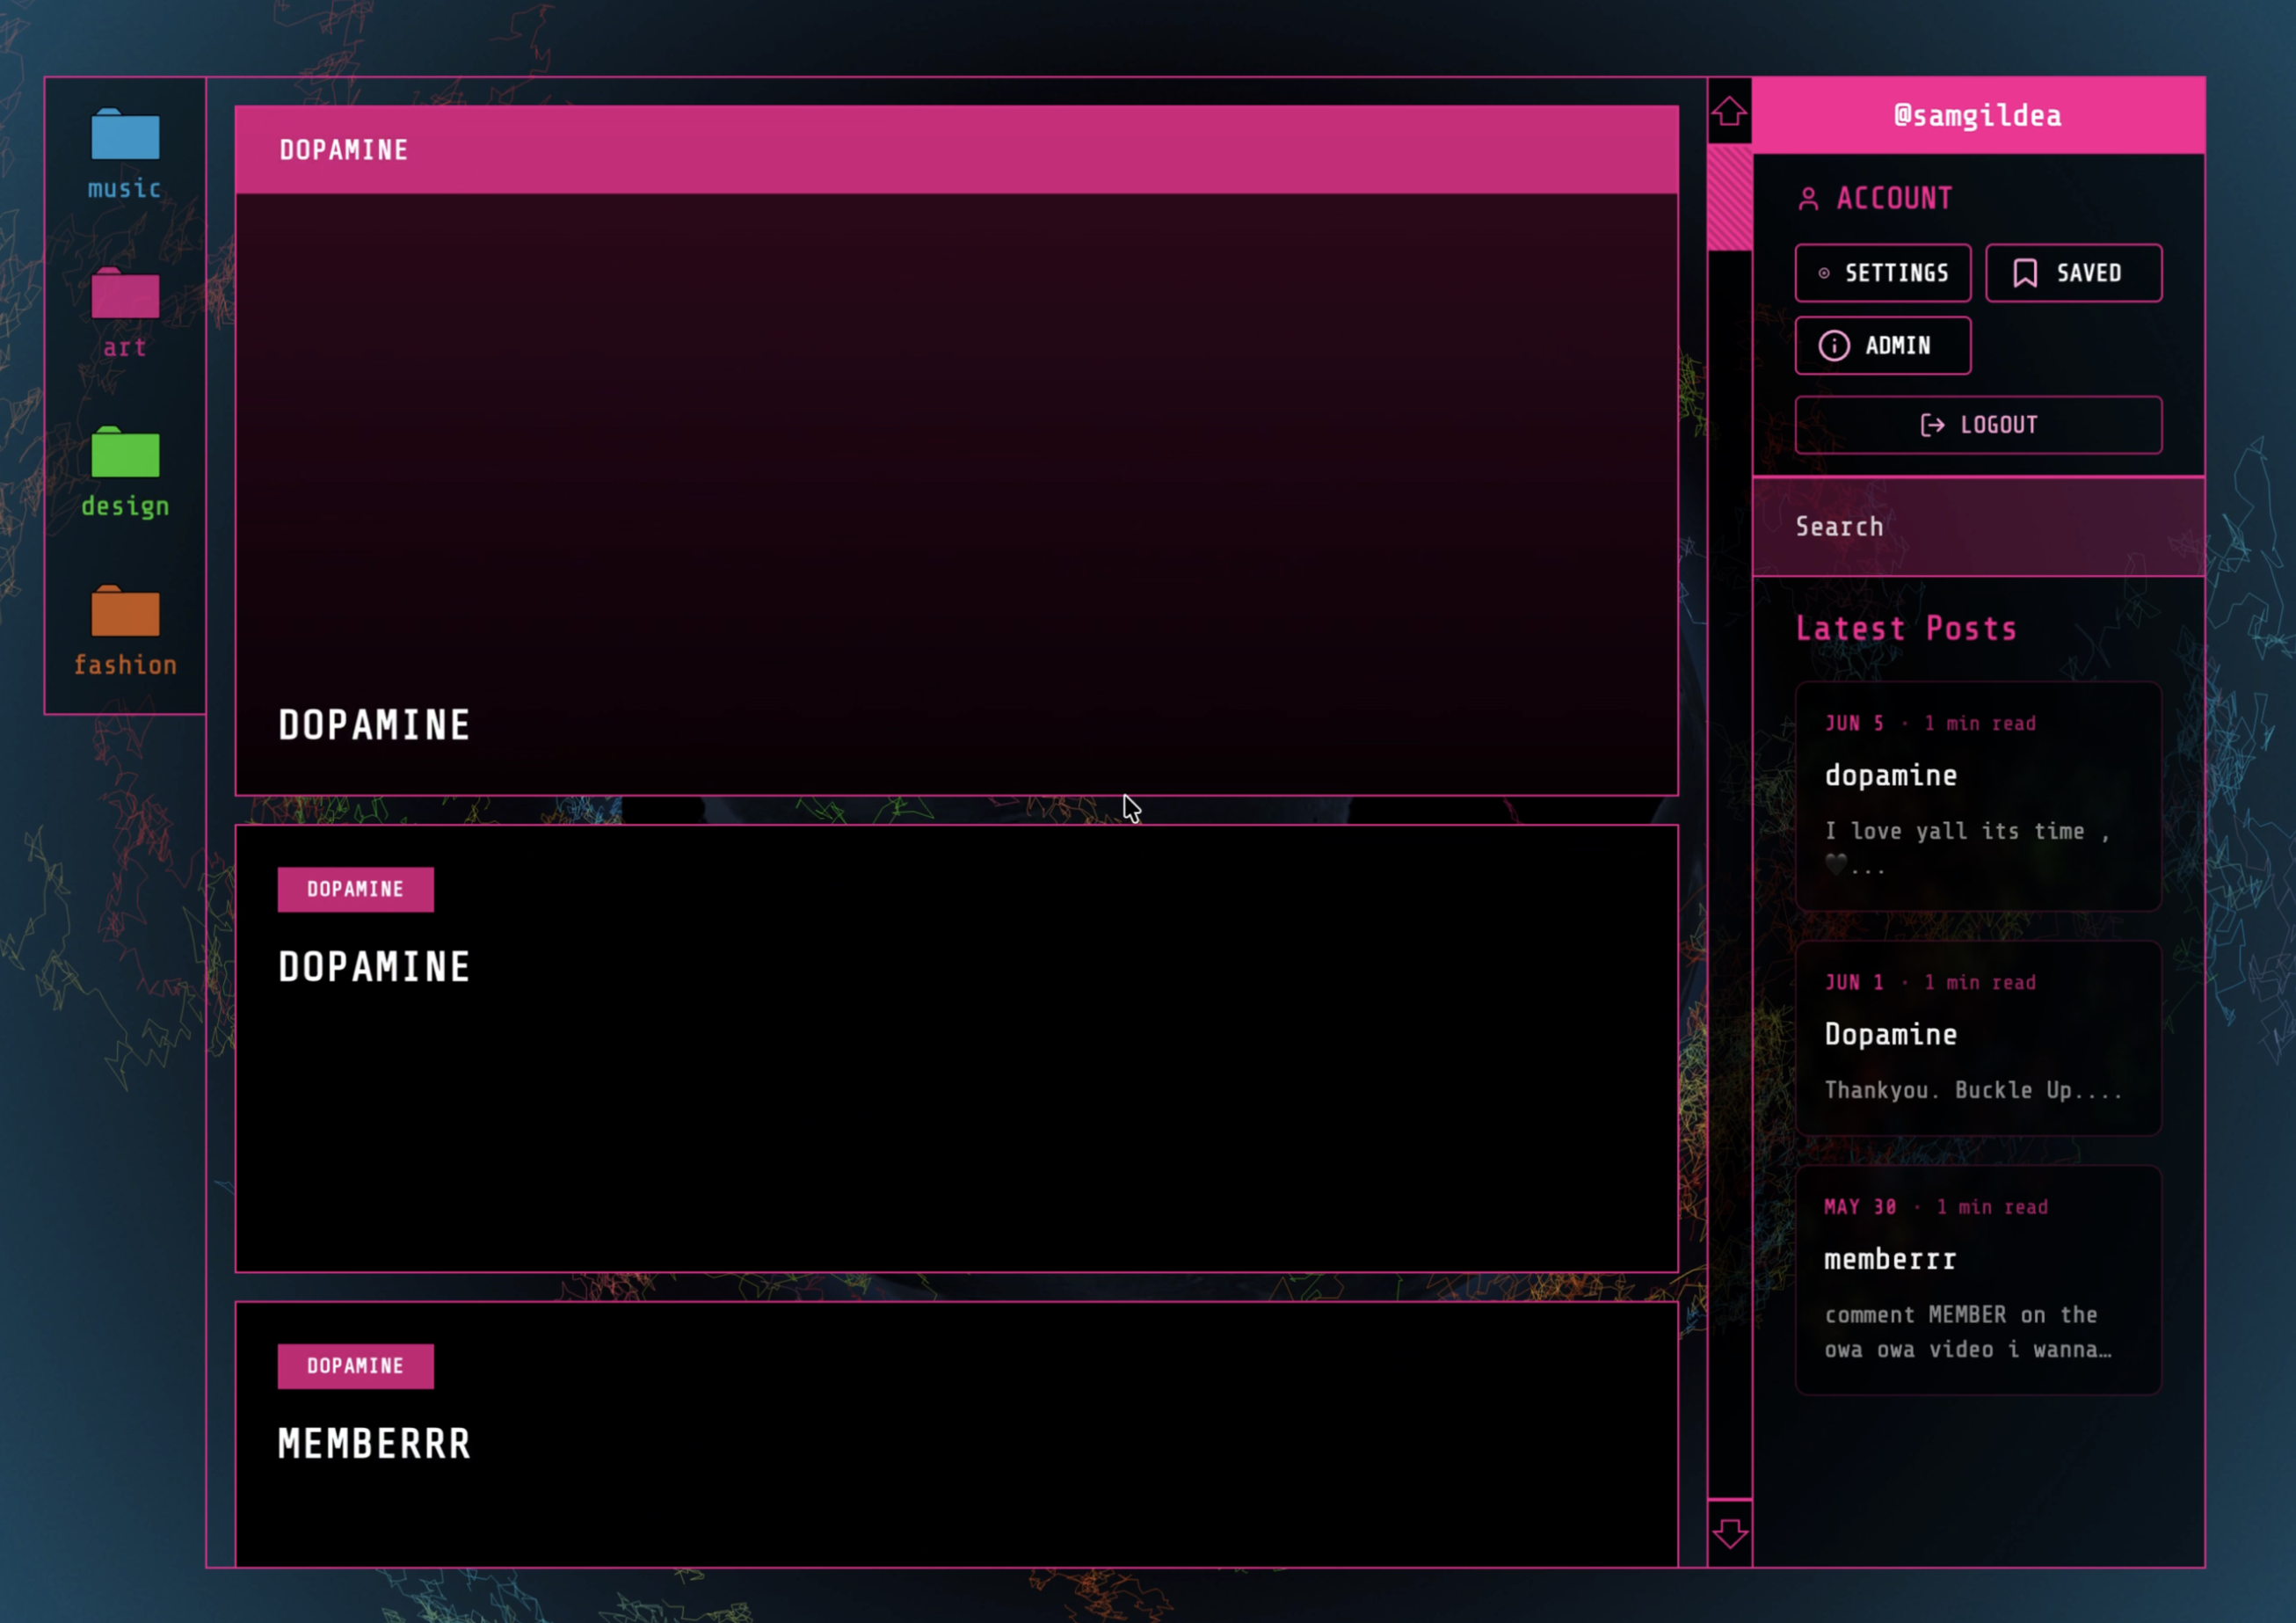Click the scroll down arrow icon
Image resolution: width=2296 pixels, height=1623 pixels.
(1729, 1533)
